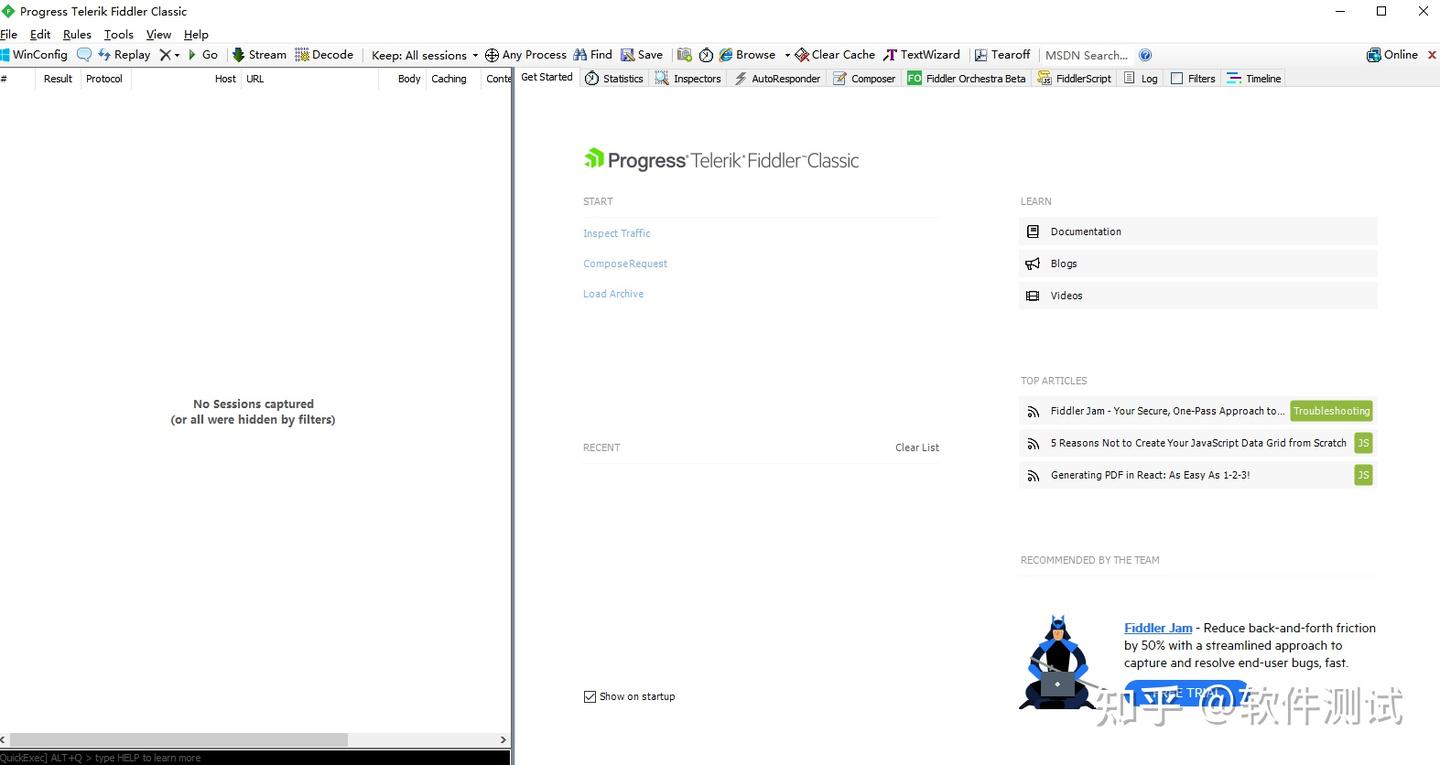
Task: Switch to the FiddlerScript tab
Action: tap(1075, 78)
